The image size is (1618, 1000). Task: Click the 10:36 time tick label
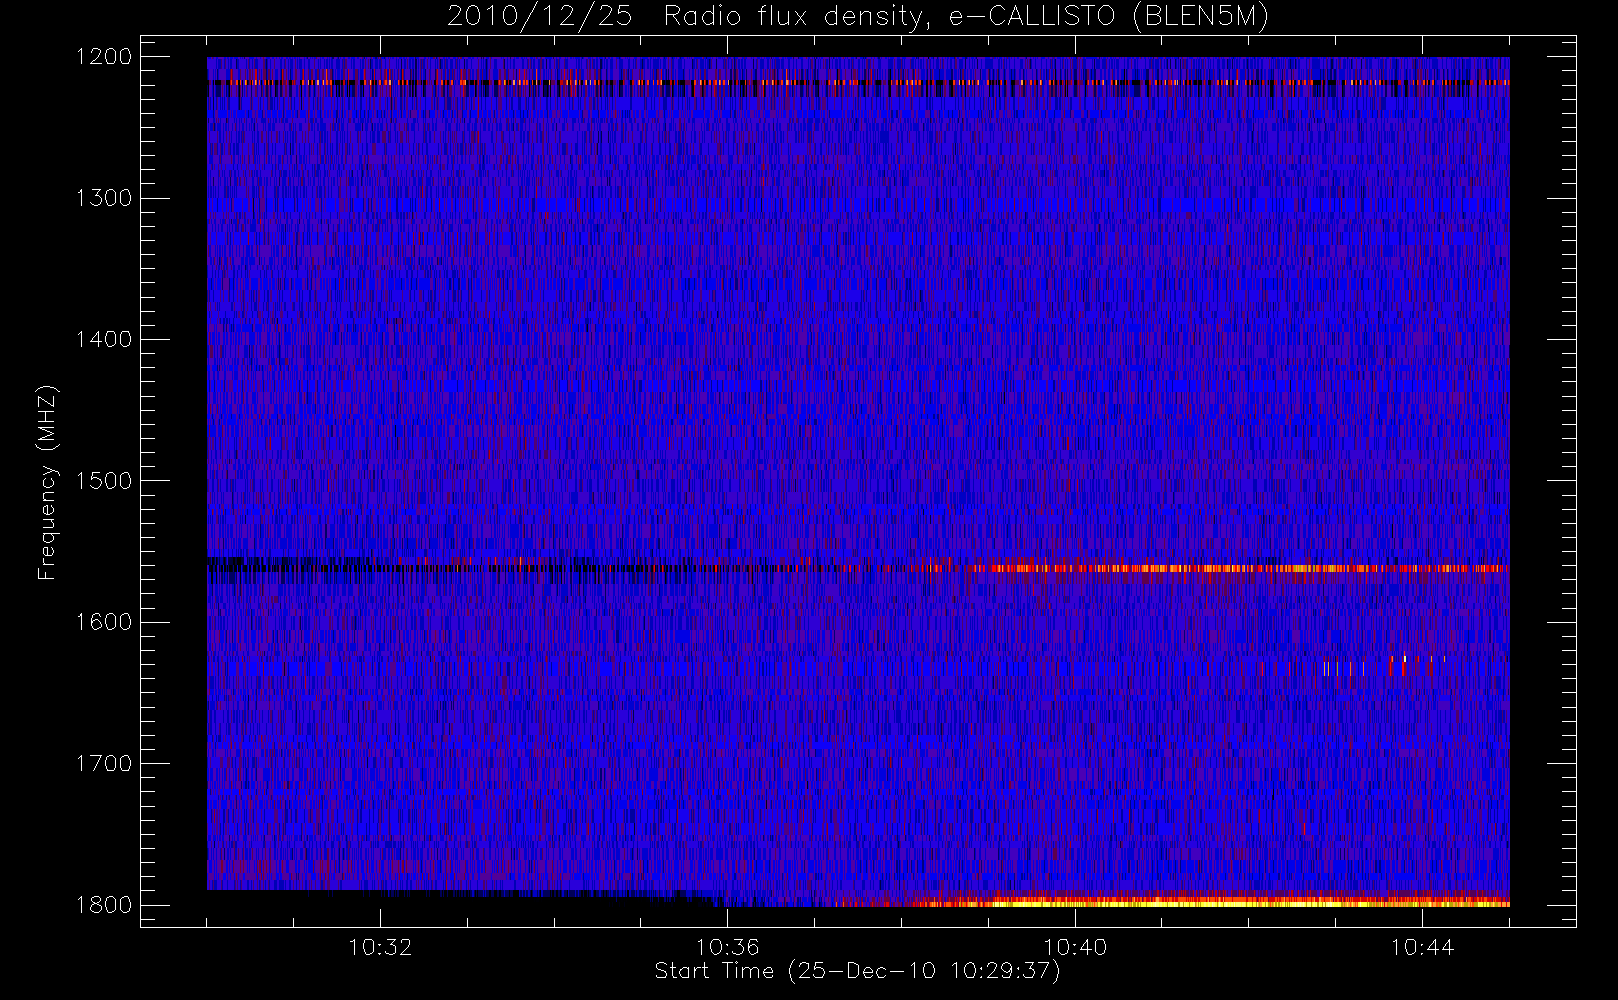click(728, 947)
